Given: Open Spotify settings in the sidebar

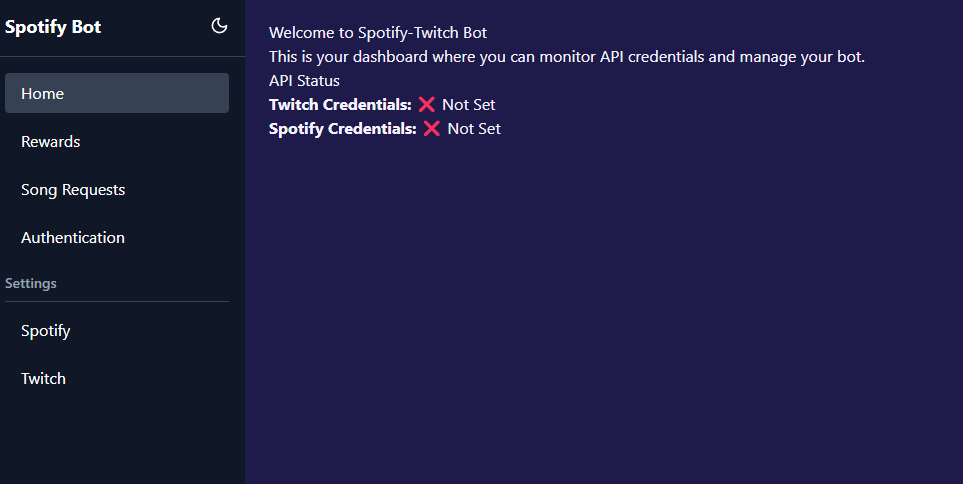Looking at the screenshot, I should (x=117, y=330).
